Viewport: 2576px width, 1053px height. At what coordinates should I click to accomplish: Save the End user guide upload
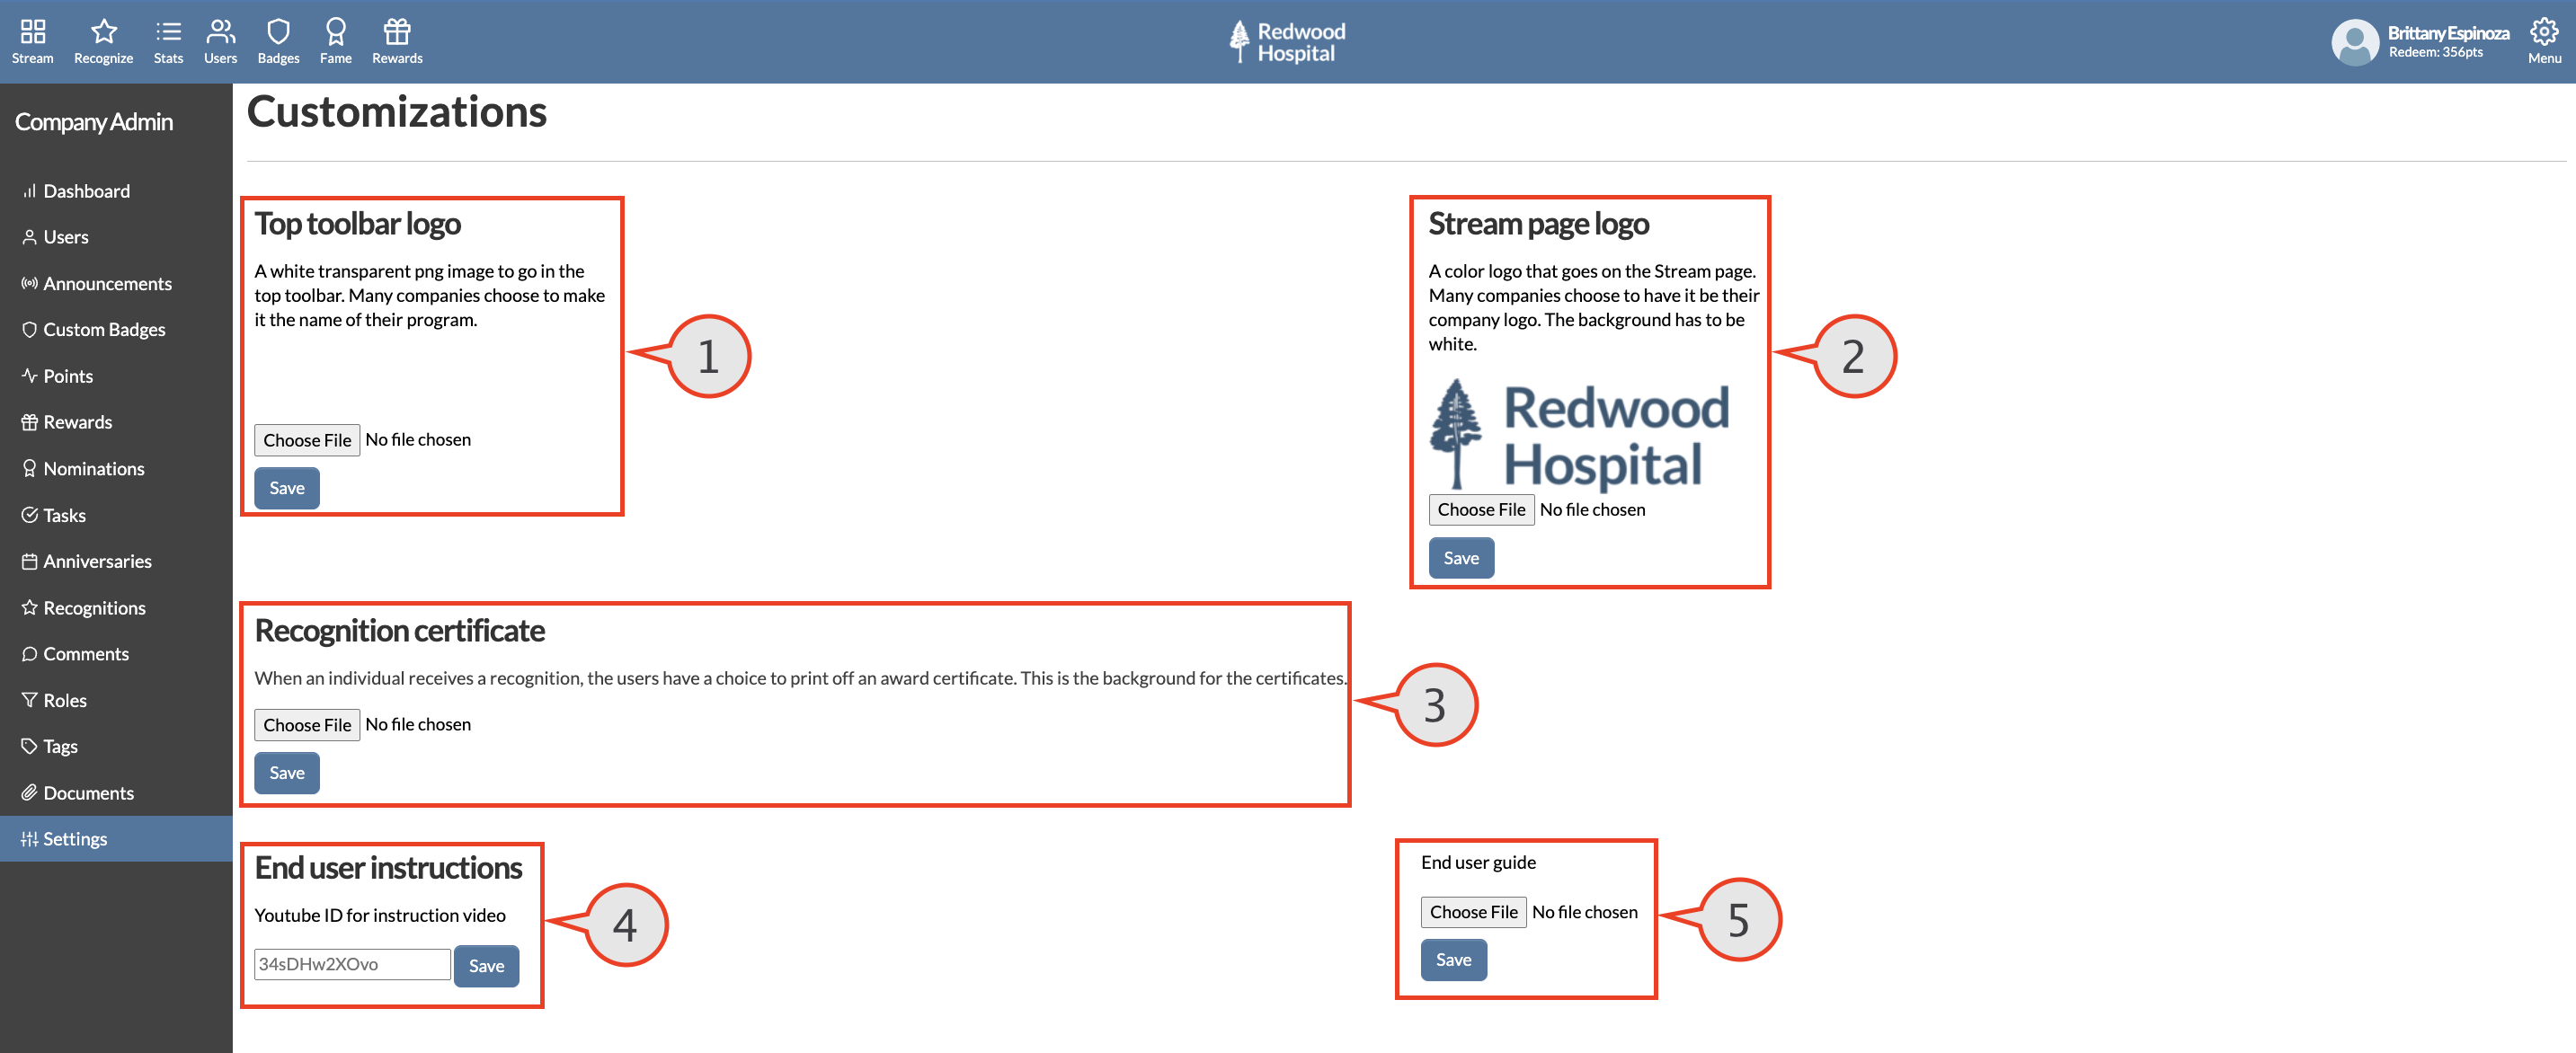click(1453, 959)
